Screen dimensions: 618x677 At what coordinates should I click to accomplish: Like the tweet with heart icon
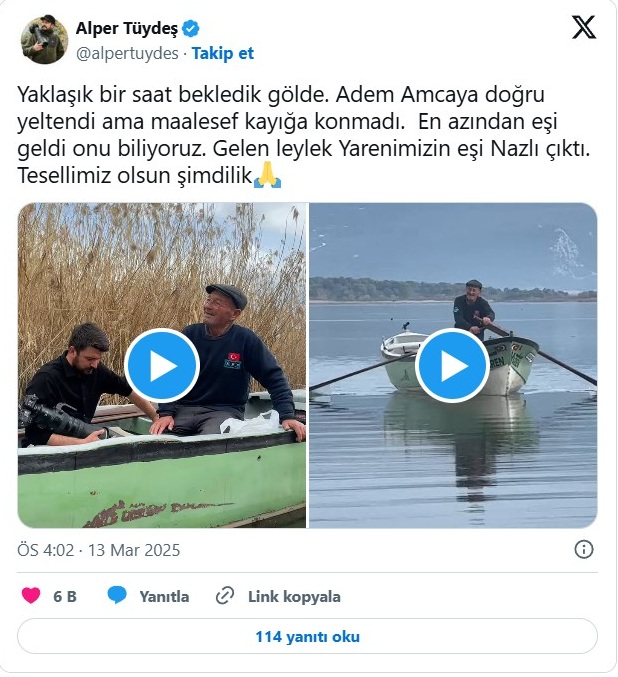(x=31, y=596)
